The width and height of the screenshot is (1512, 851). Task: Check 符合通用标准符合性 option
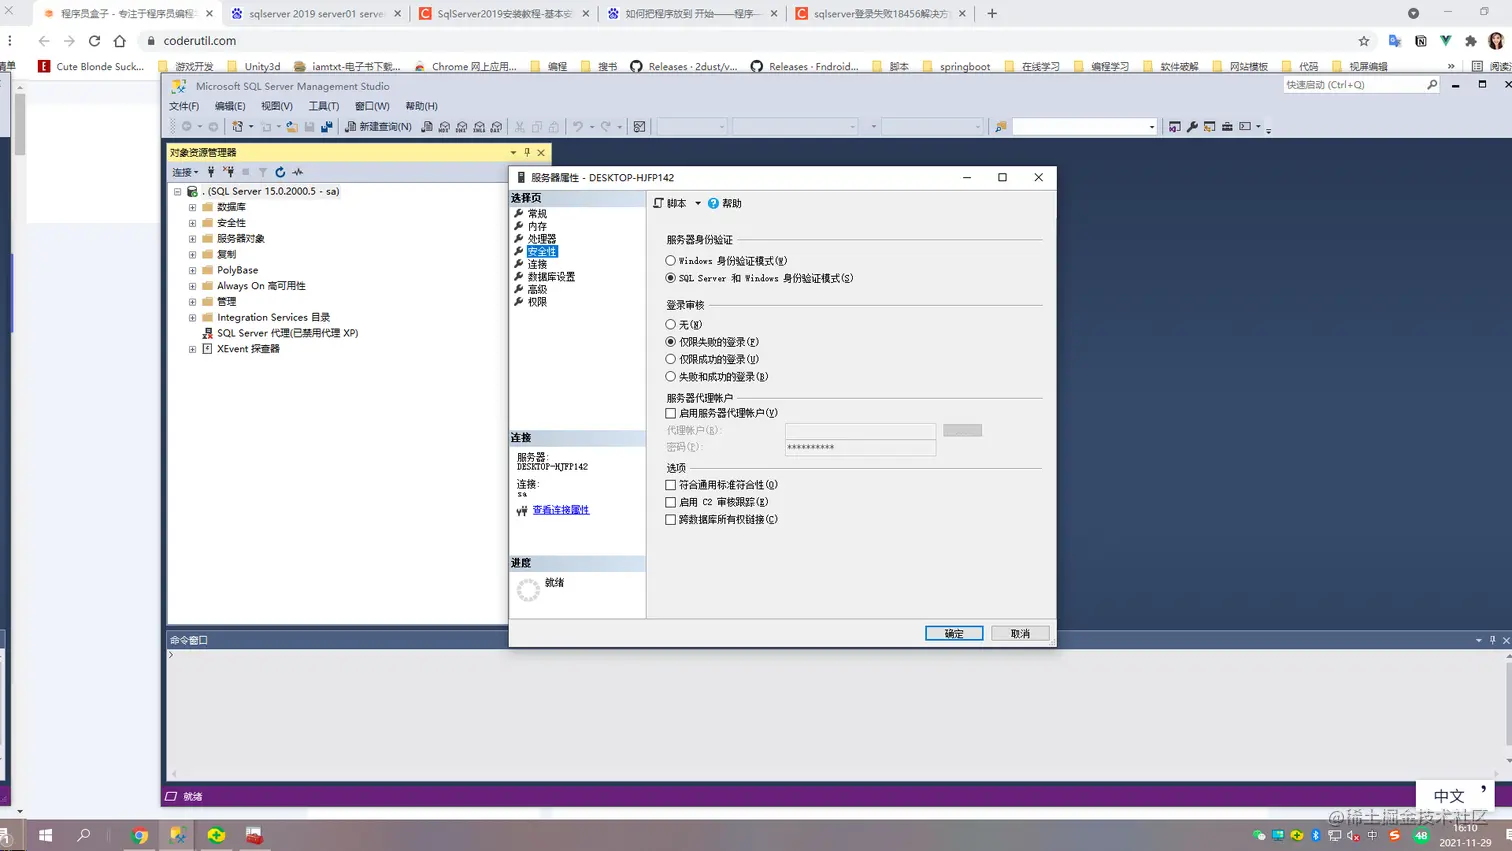click(671, 485)
